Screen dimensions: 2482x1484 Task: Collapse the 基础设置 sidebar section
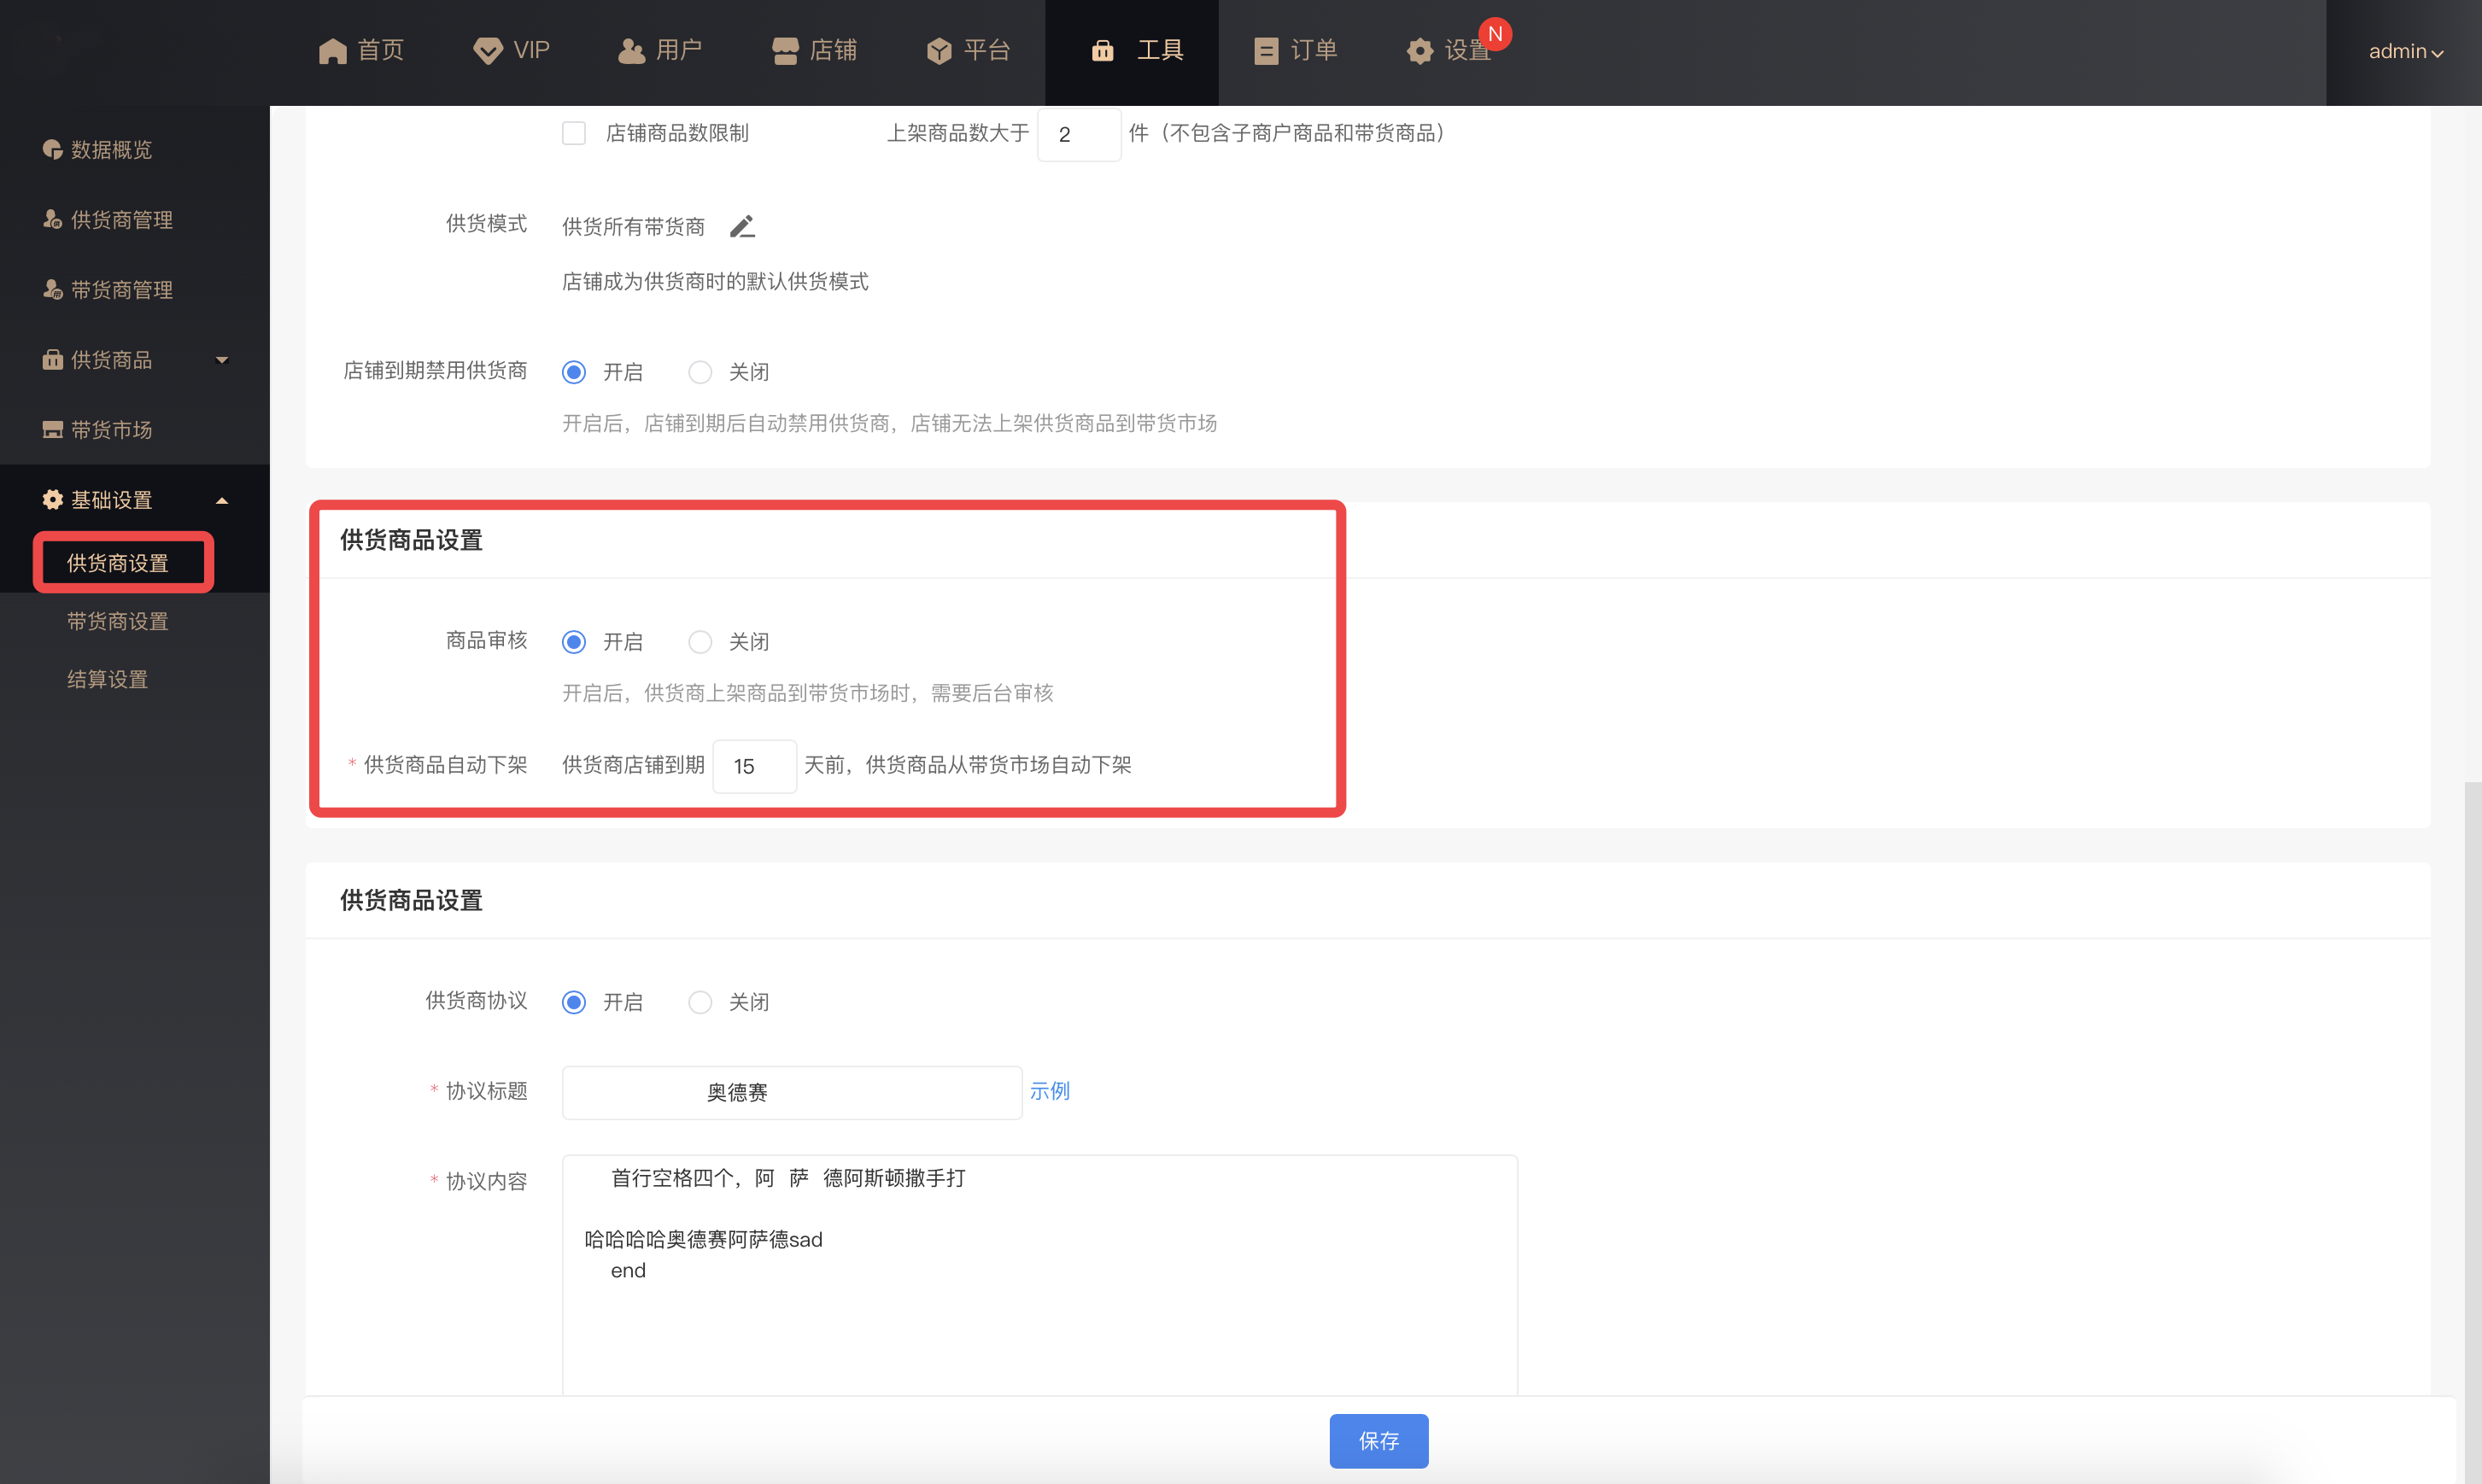click(x=222, y=500)
